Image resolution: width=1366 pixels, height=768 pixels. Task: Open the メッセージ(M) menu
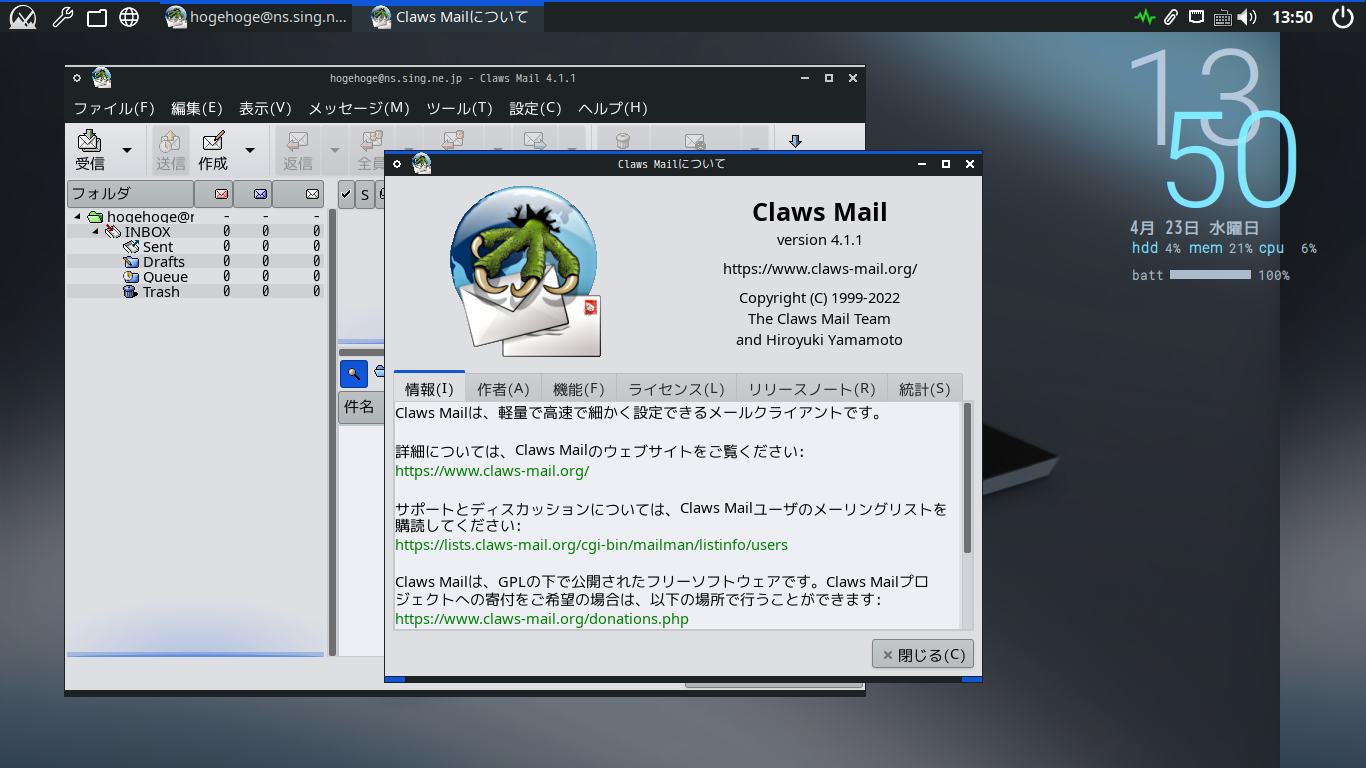pyautogui.click(x=359, y=108)
